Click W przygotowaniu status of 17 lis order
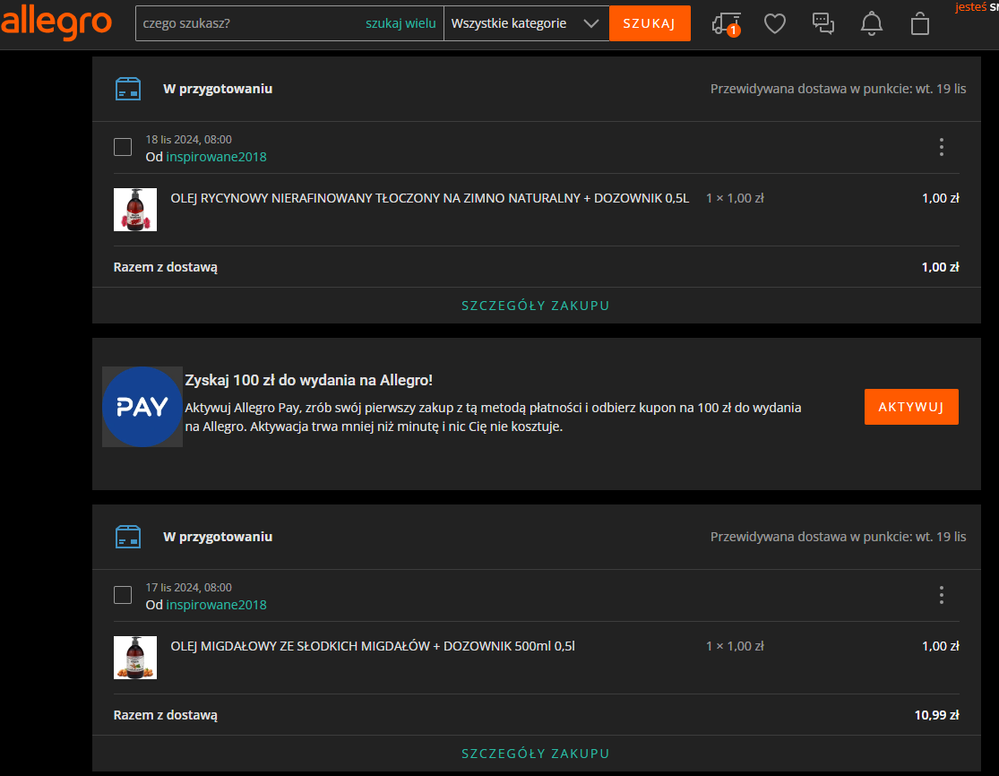The height and width of the screenshot is (776, 999). click(218, 537)
